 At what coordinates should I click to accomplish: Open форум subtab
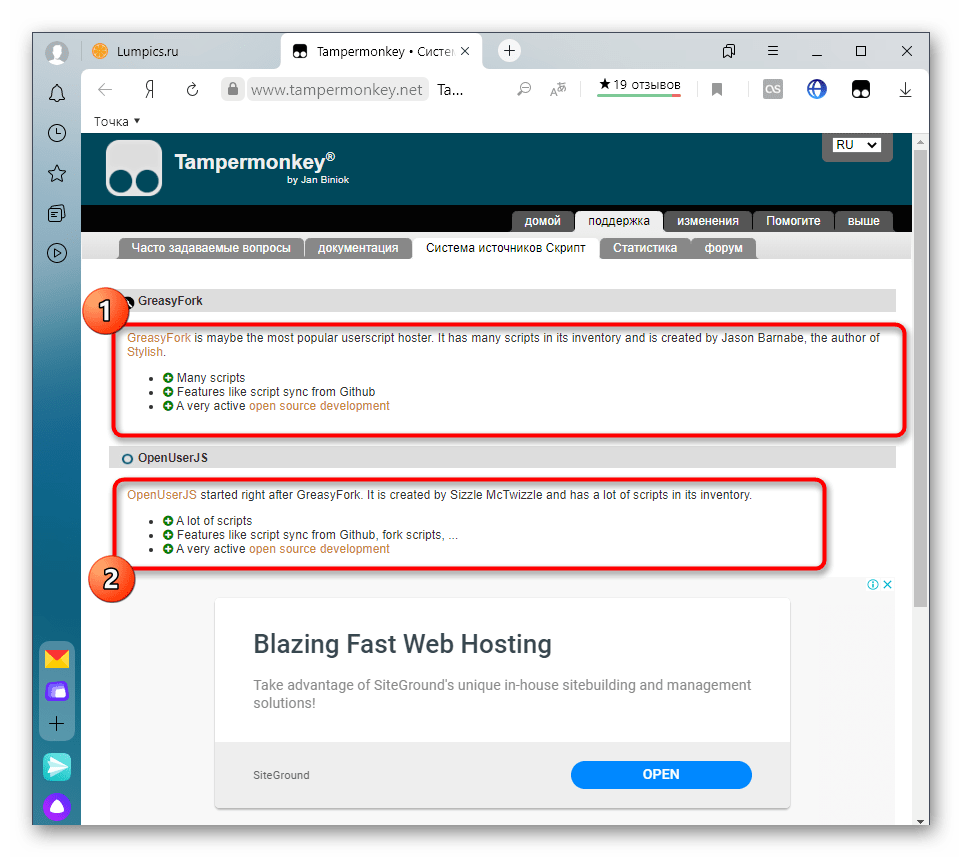coord(723,248)
